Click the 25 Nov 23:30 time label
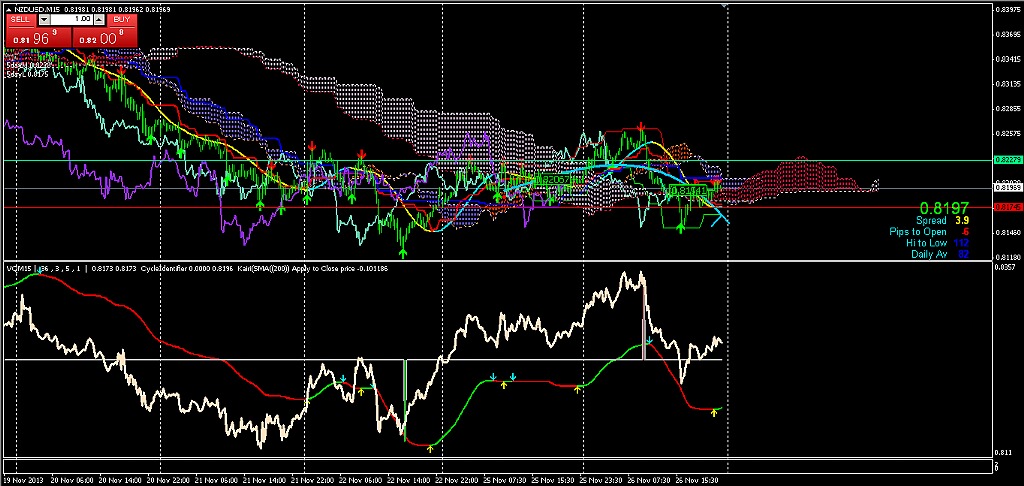This screenshot has height=486, width=1024. click(601, 479)
